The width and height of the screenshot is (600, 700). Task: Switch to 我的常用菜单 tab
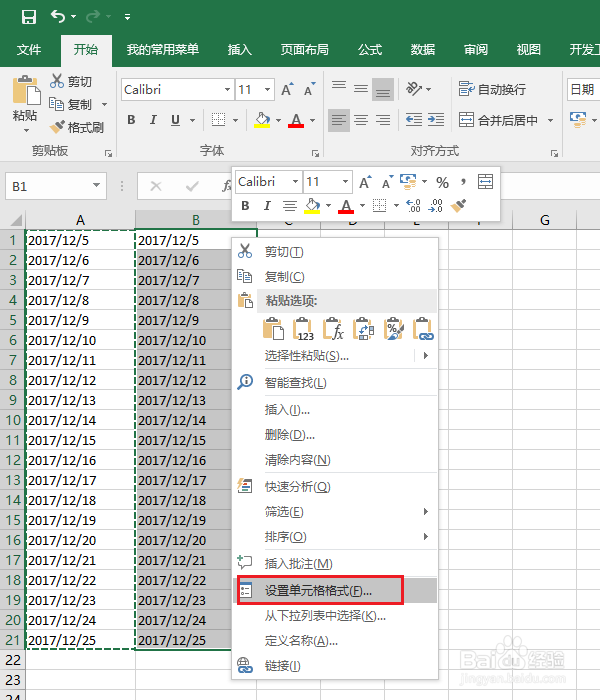[162, 50]
